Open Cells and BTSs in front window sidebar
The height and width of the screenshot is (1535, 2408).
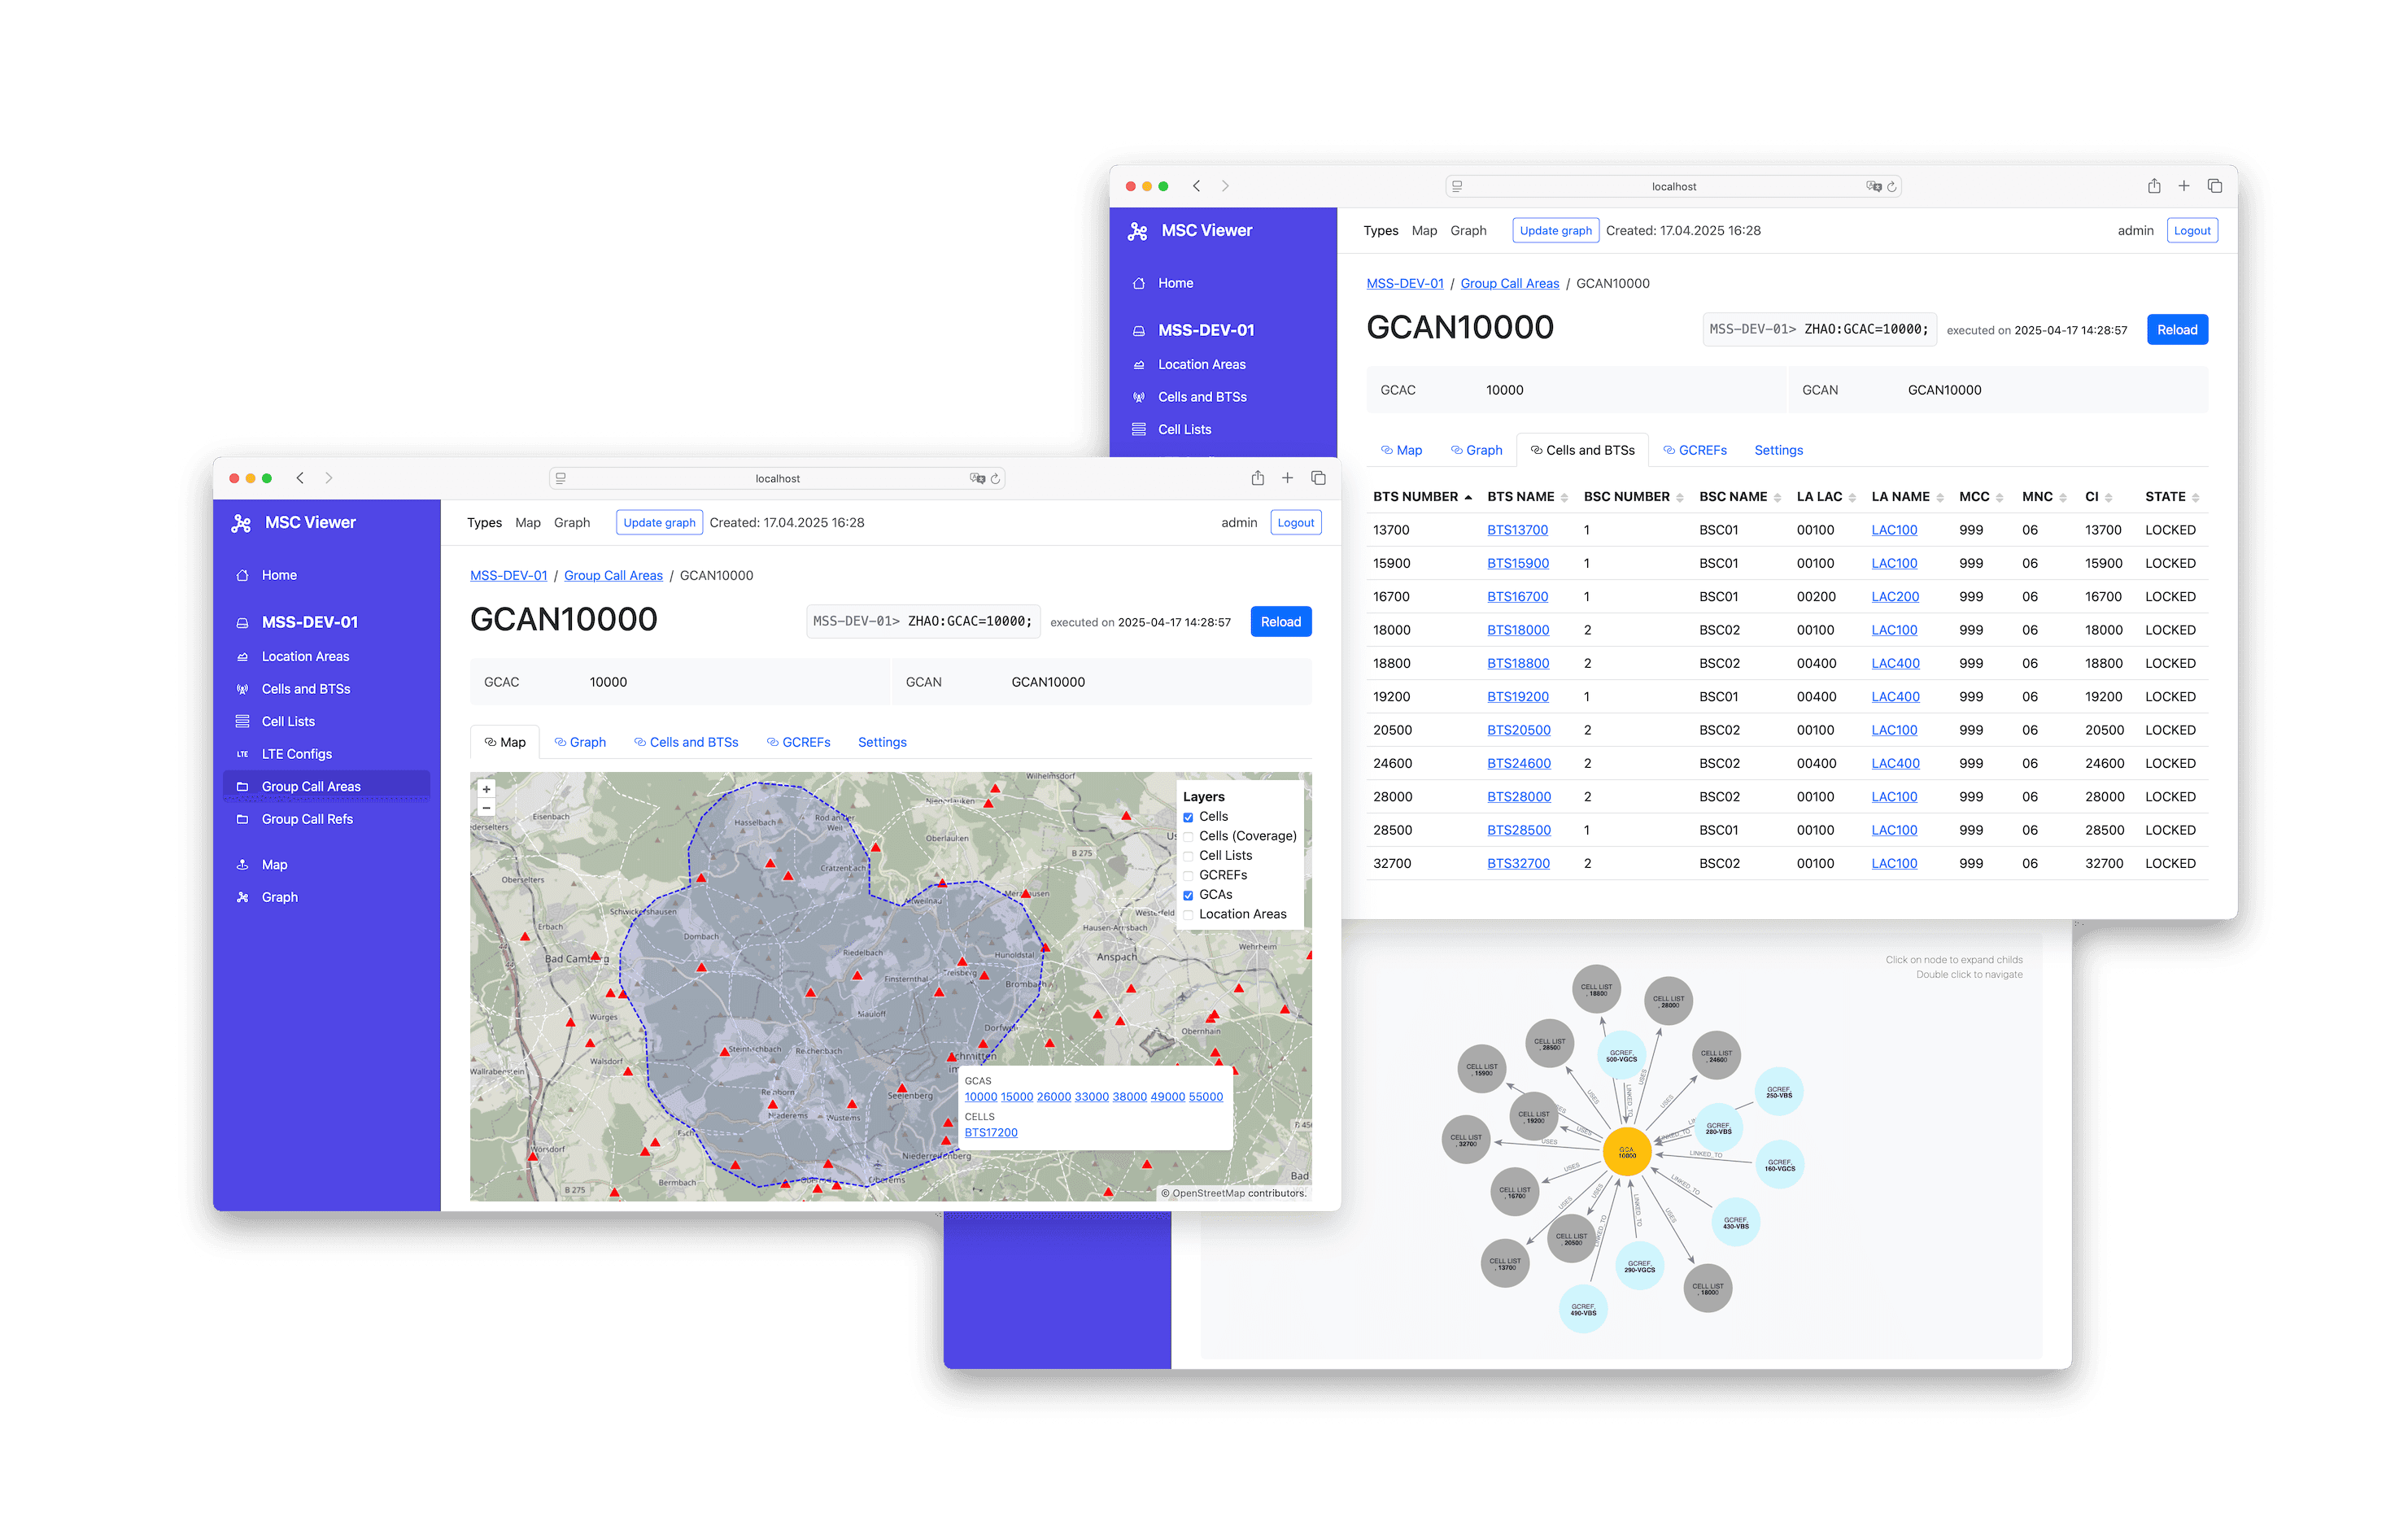[x=306, y=689]
